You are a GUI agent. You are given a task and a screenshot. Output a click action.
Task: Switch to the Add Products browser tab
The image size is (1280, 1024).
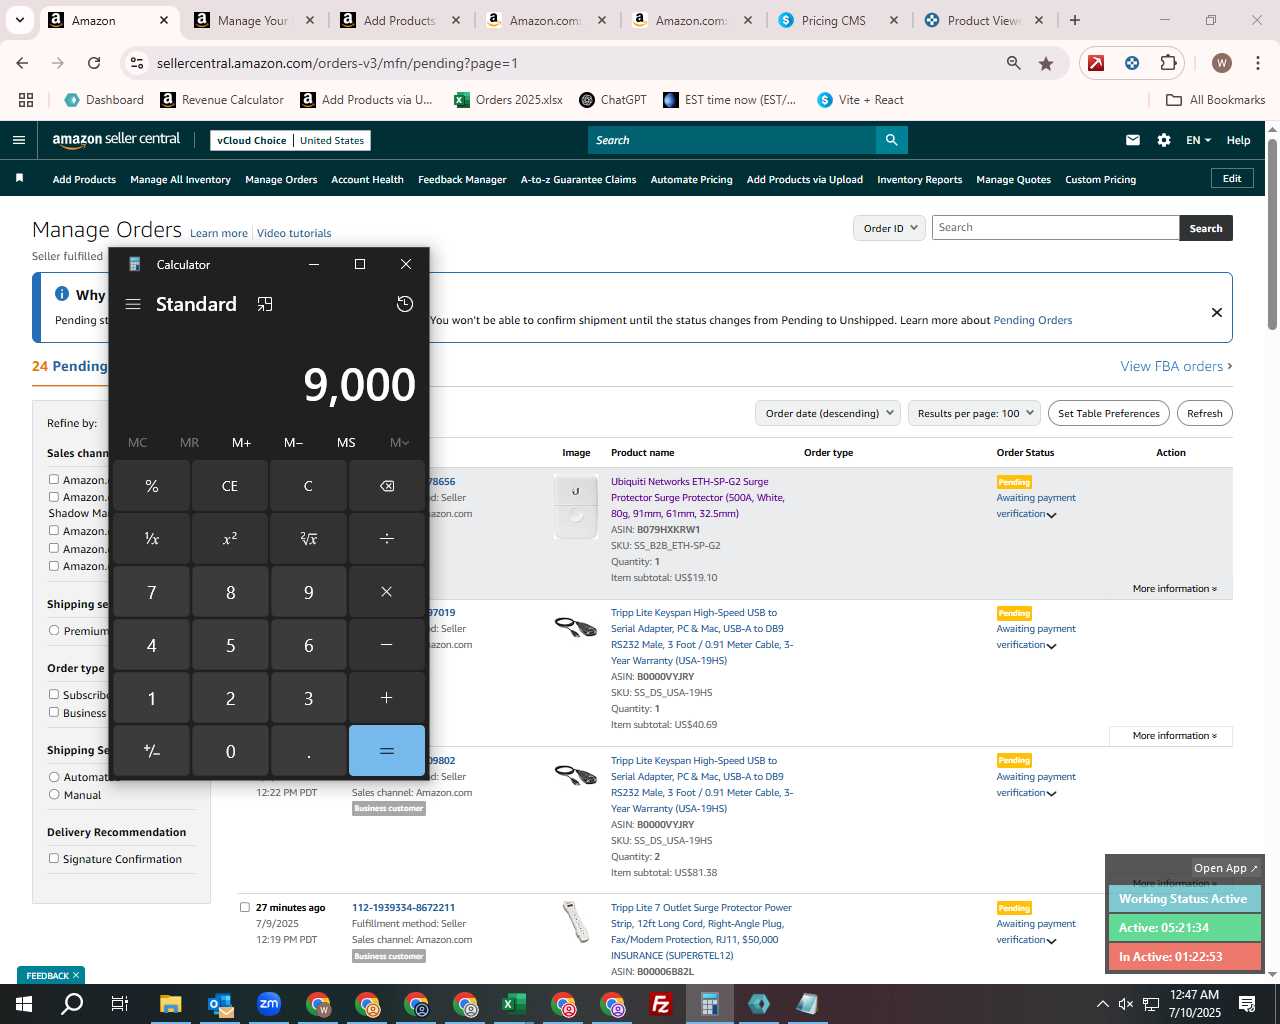click(x=400, y=20)
